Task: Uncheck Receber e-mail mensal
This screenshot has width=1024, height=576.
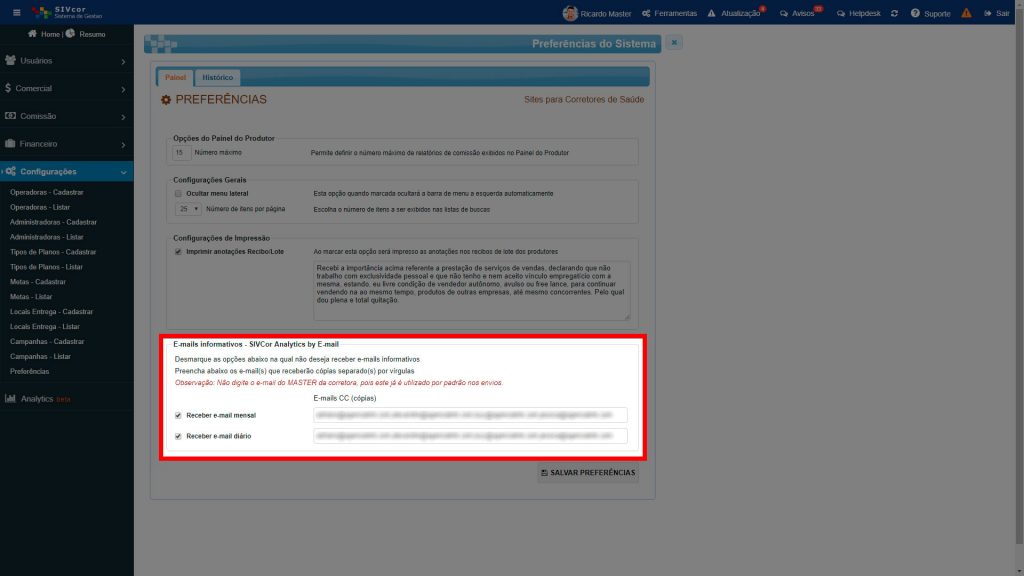Action: pyautogui.click(x=178, y=415)
